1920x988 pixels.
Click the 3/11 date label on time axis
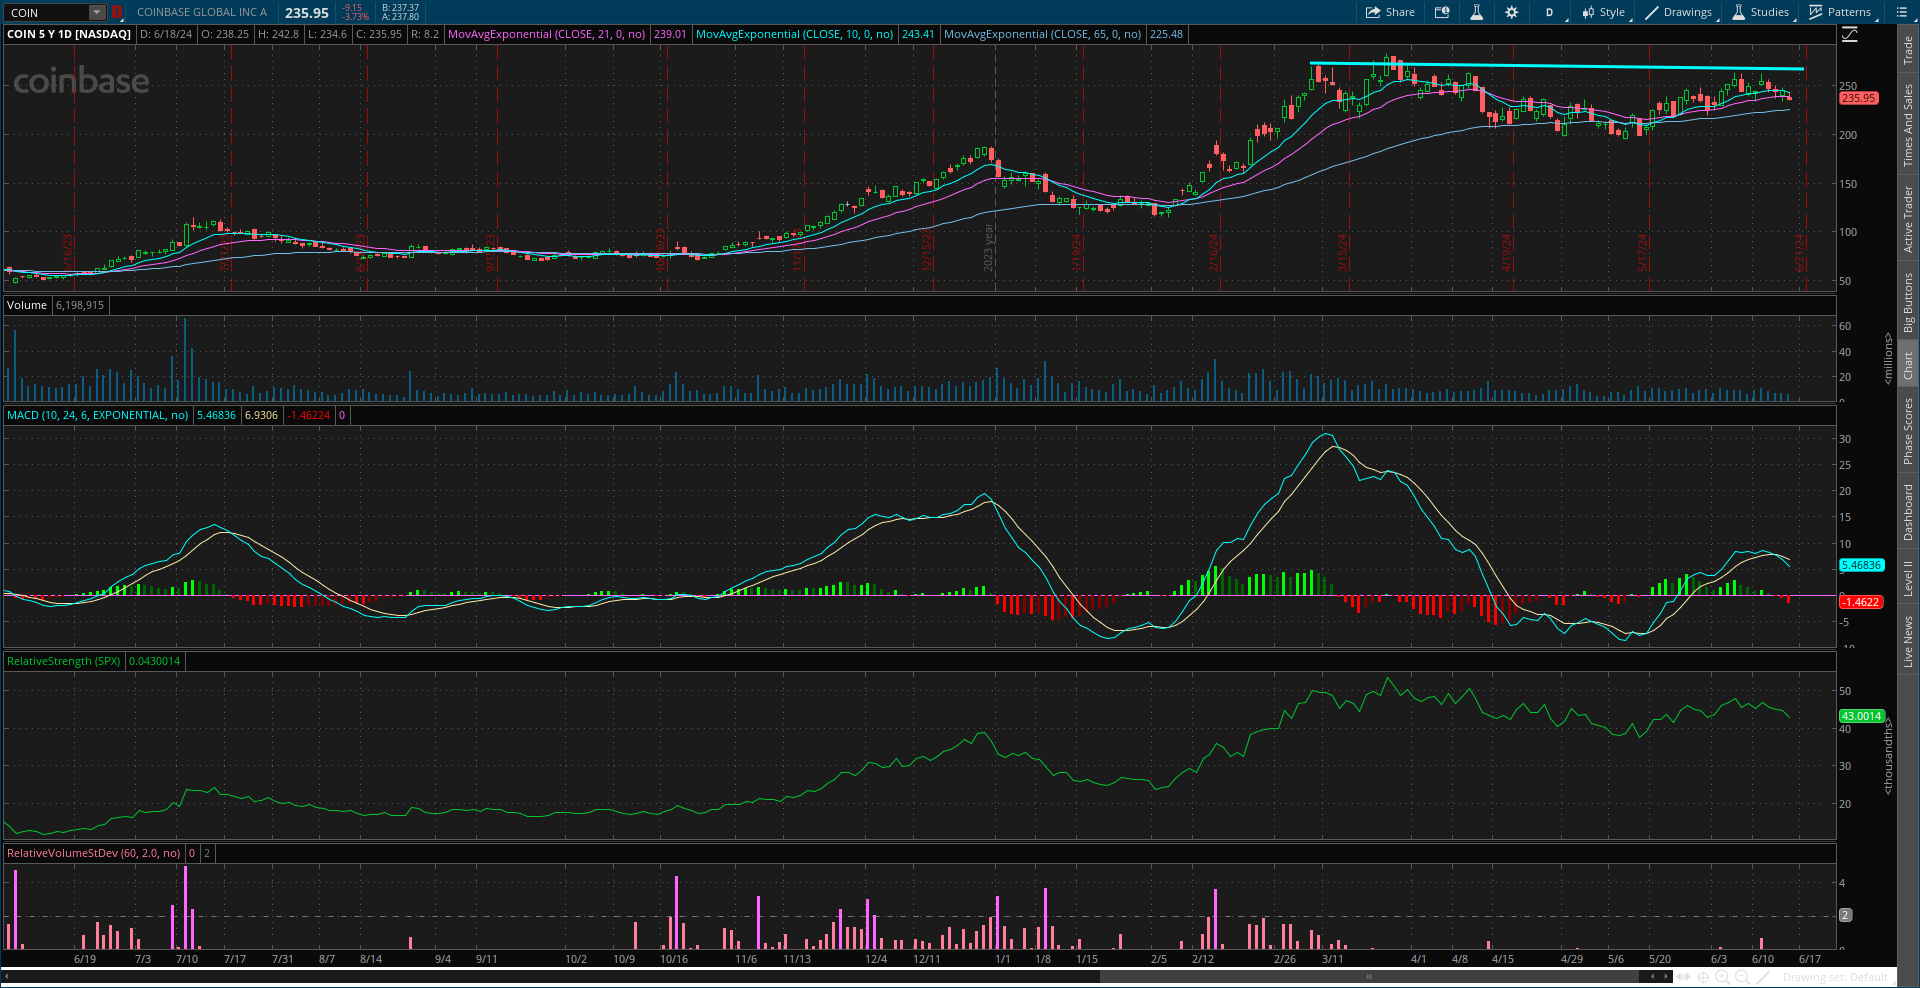point(1332,959)
